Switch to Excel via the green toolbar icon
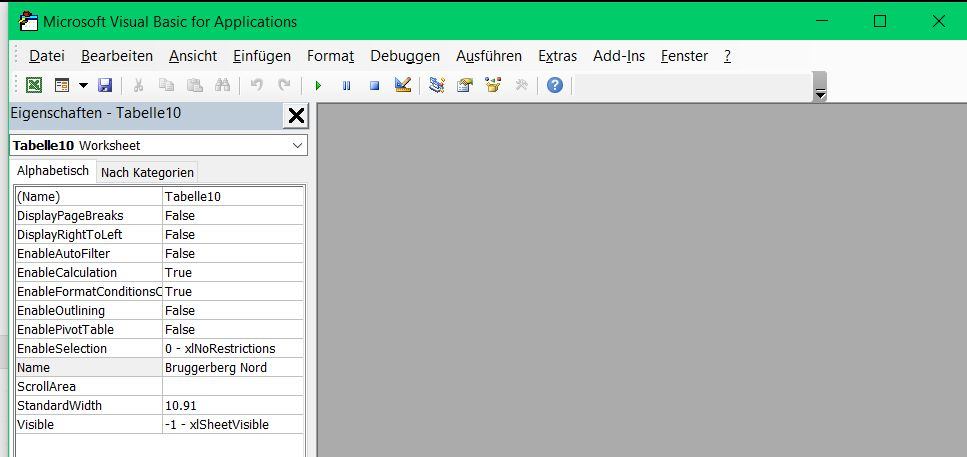 pos(34,85)
